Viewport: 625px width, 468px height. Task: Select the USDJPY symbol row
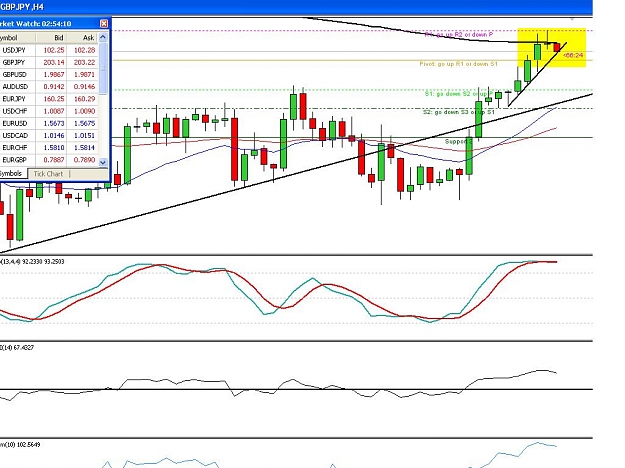click(49, 50)
